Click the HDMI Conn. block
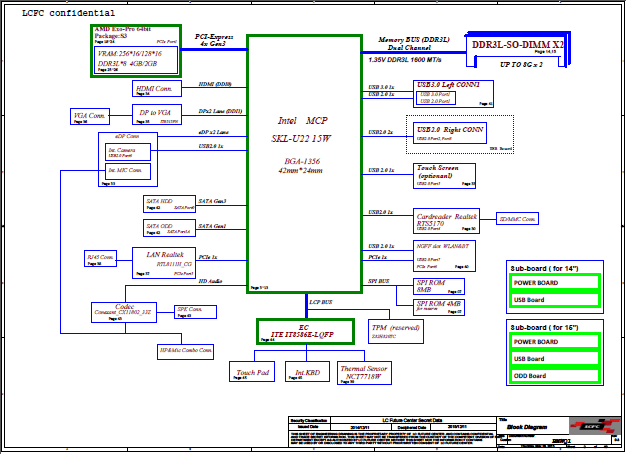Screen dimensions: 626x454 click(x=153, y=89)
